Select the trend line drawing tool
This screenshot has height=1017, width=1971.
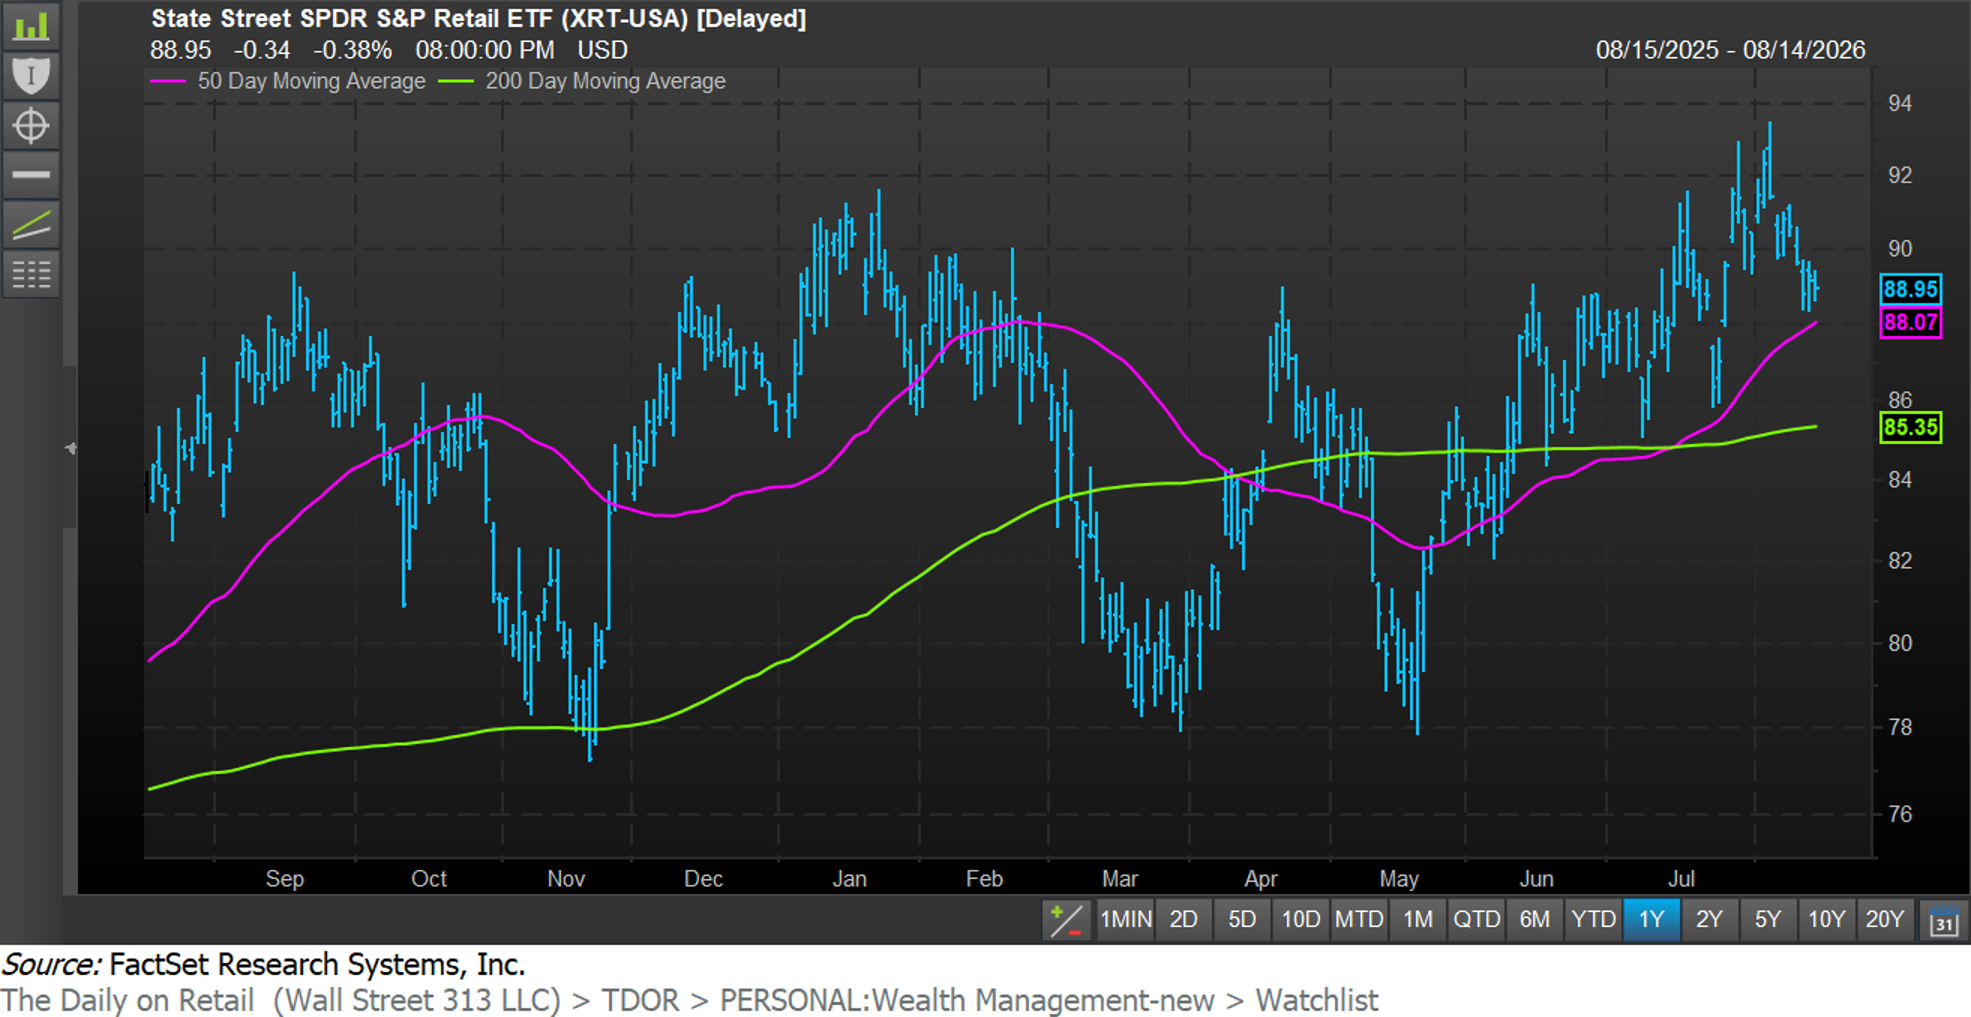coord(31,224)
